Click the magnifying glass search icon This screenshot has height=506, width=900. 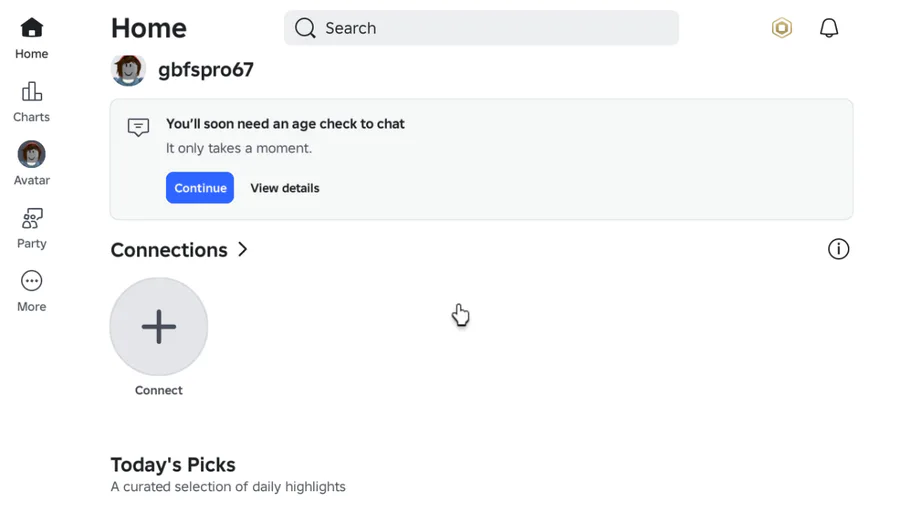coord(305,28)
